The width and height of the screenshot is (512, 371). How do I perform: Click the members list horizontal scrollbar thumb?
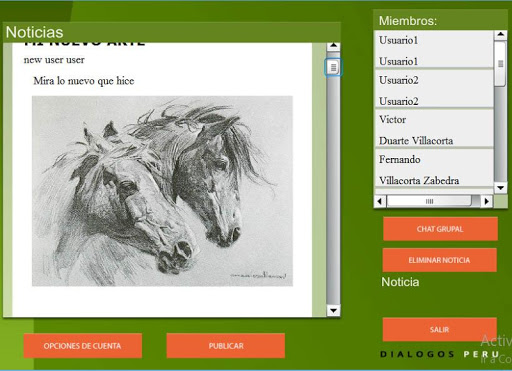point(429,201)
